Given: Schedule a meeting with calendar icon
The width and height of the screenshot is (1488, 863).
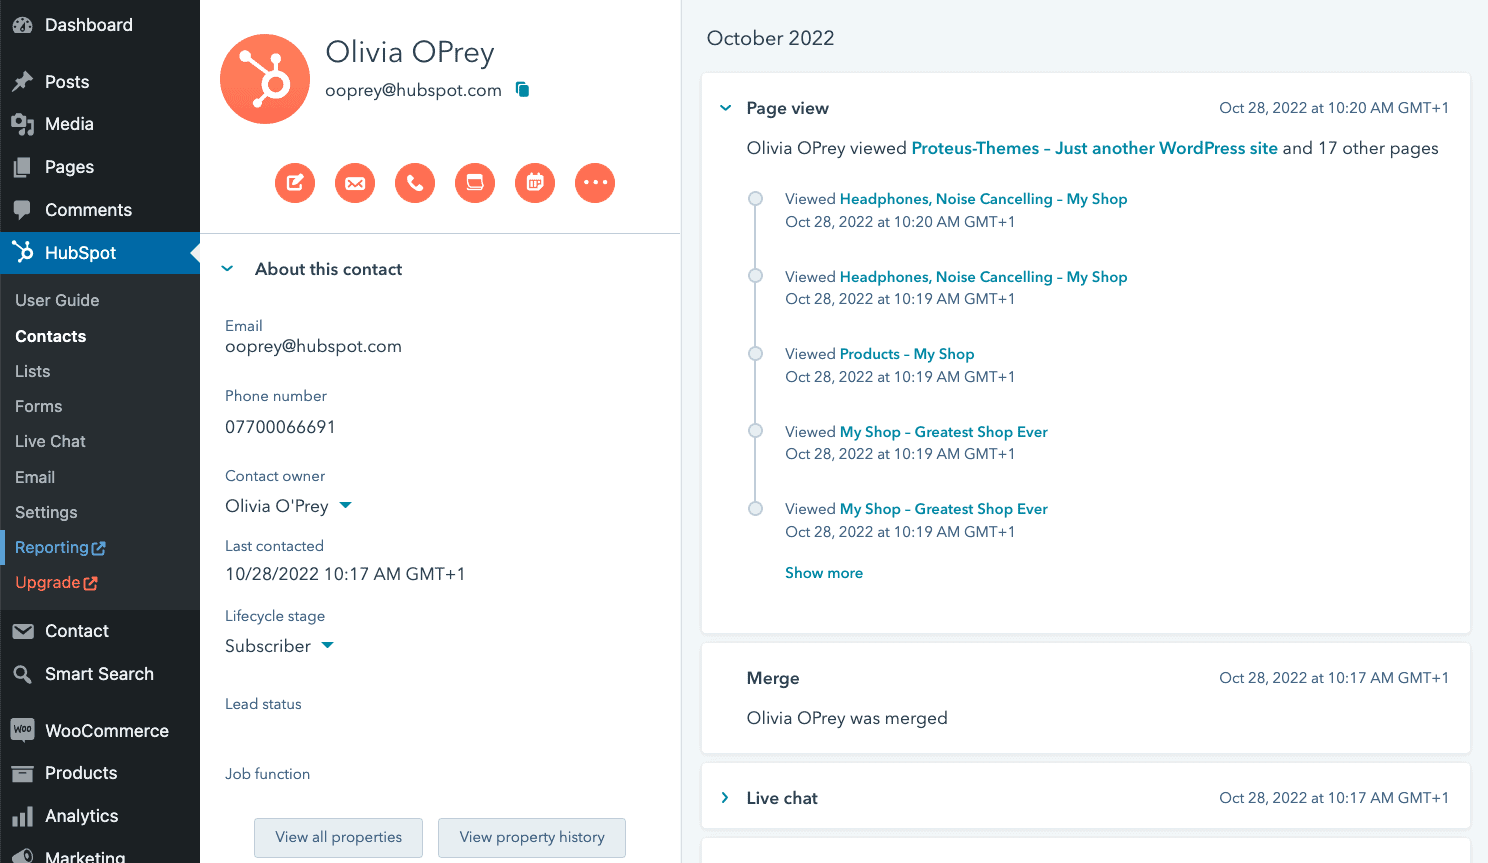Looking at the screenshot, I should (535, 183).
